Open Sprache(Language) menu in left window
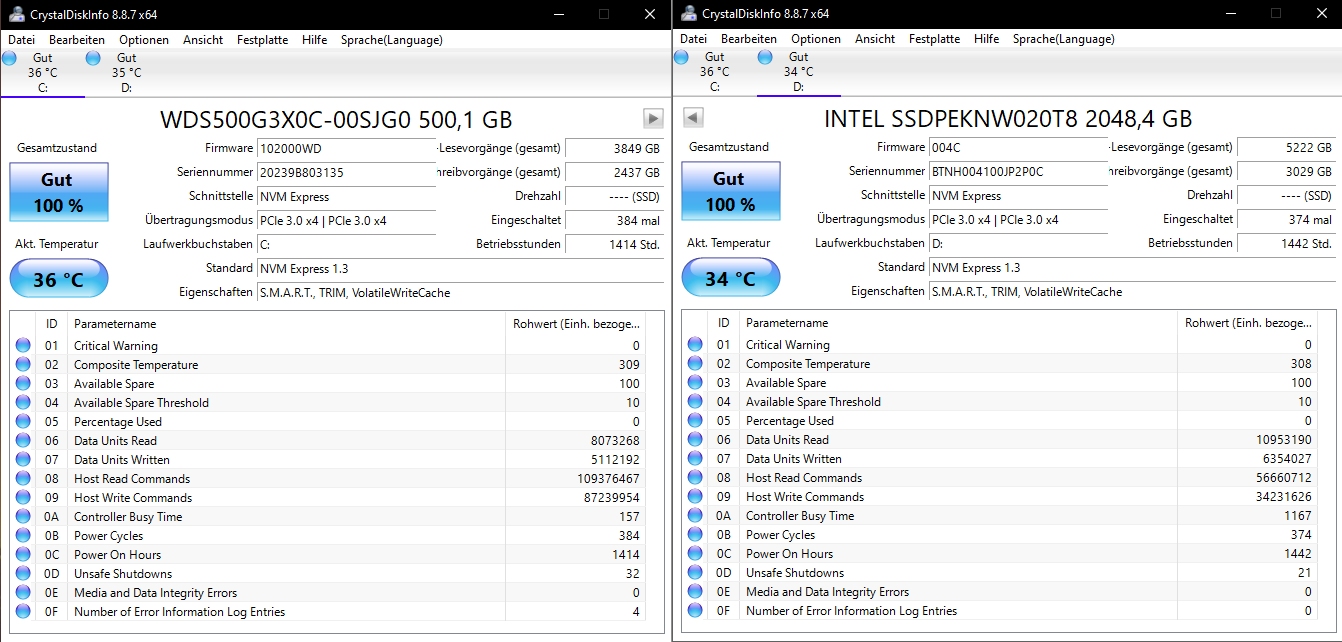The height and width of the screenshot is (642, 1342). pyautogui.click(x=392, y=40)
